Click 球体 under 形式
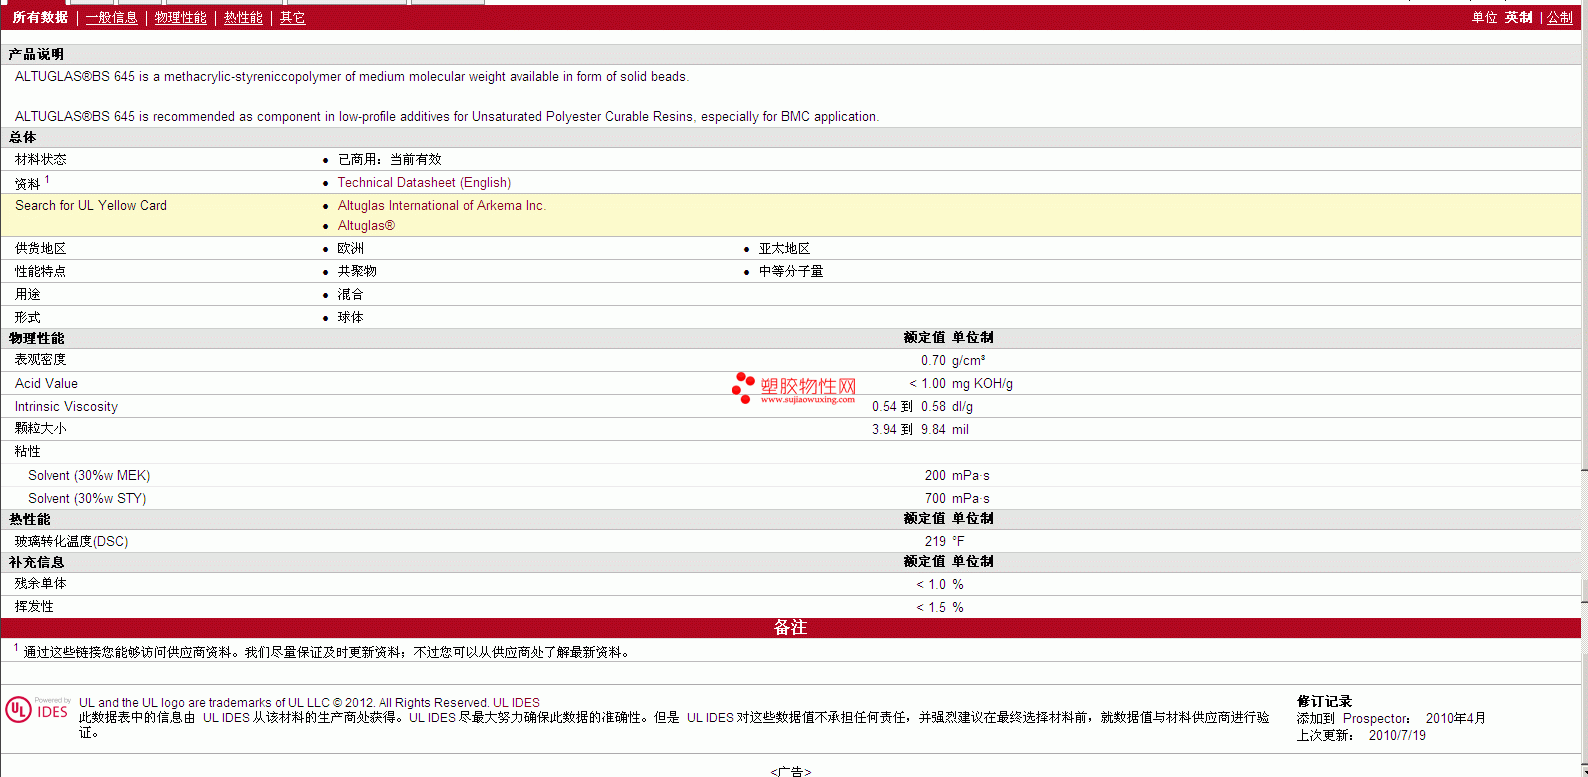The width and height of the screenshot is (1588, 777). pos(350,317)
